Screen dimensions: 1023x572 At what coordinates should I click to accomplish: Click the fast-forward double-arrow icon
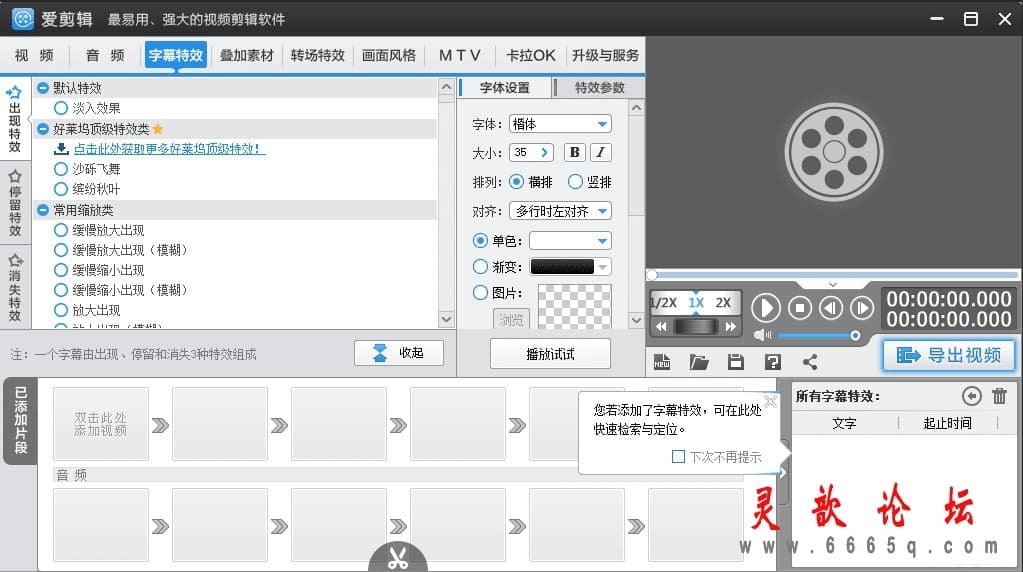pos(730,326)
